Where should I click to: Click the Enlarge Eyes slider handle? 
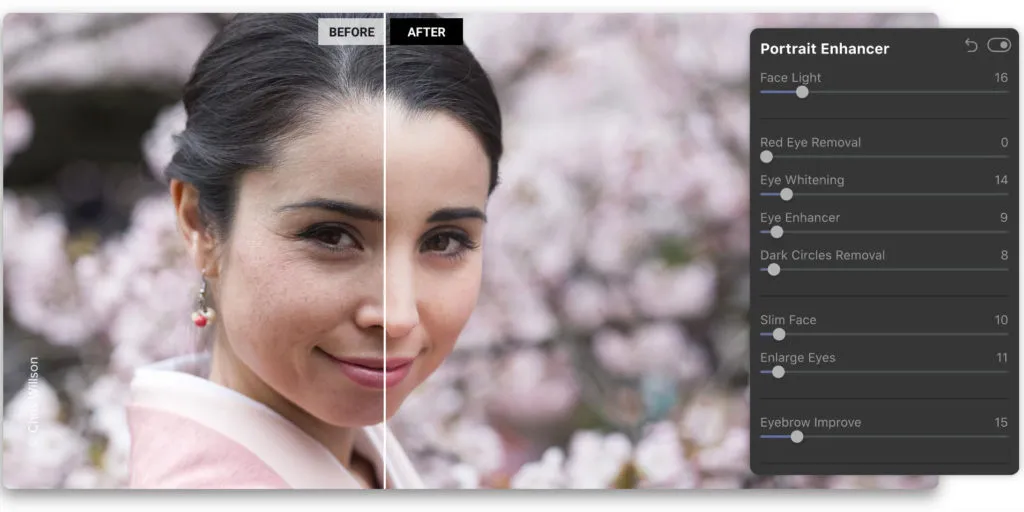click(x=779, y=372)
